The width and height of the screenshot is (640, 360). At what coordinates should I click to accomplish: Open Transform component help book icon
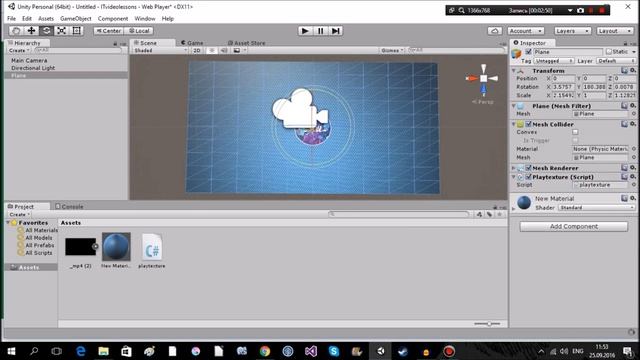click(x=624, y=71)
